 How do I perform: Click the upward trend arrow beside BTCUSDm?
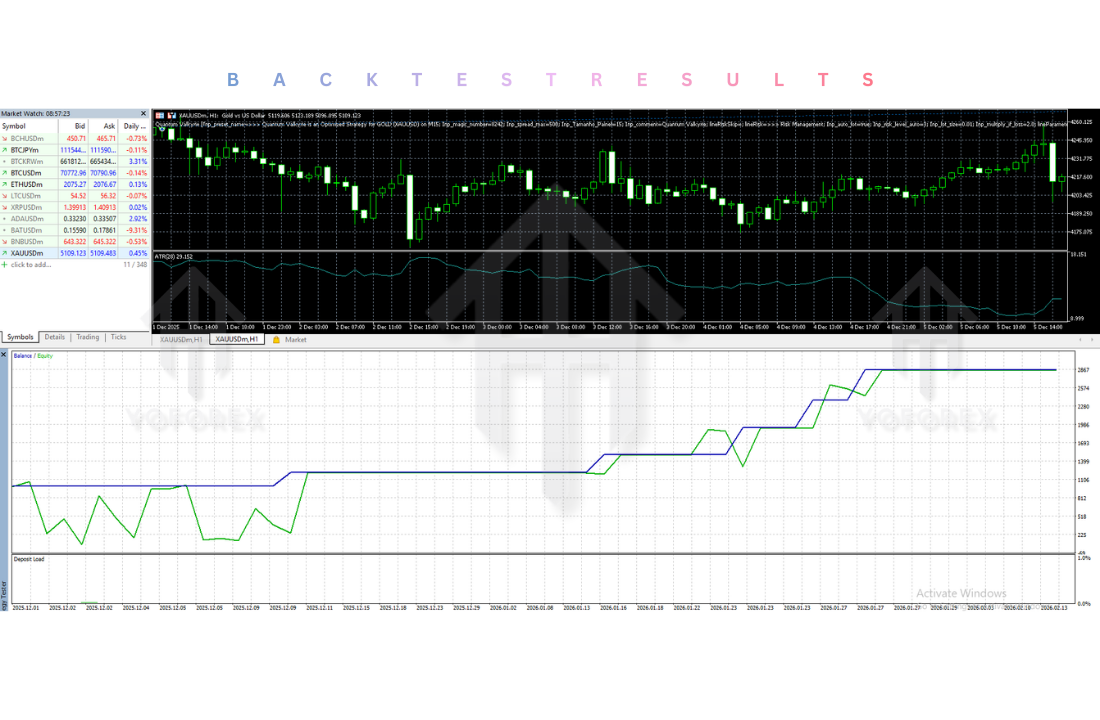[6, 172]
